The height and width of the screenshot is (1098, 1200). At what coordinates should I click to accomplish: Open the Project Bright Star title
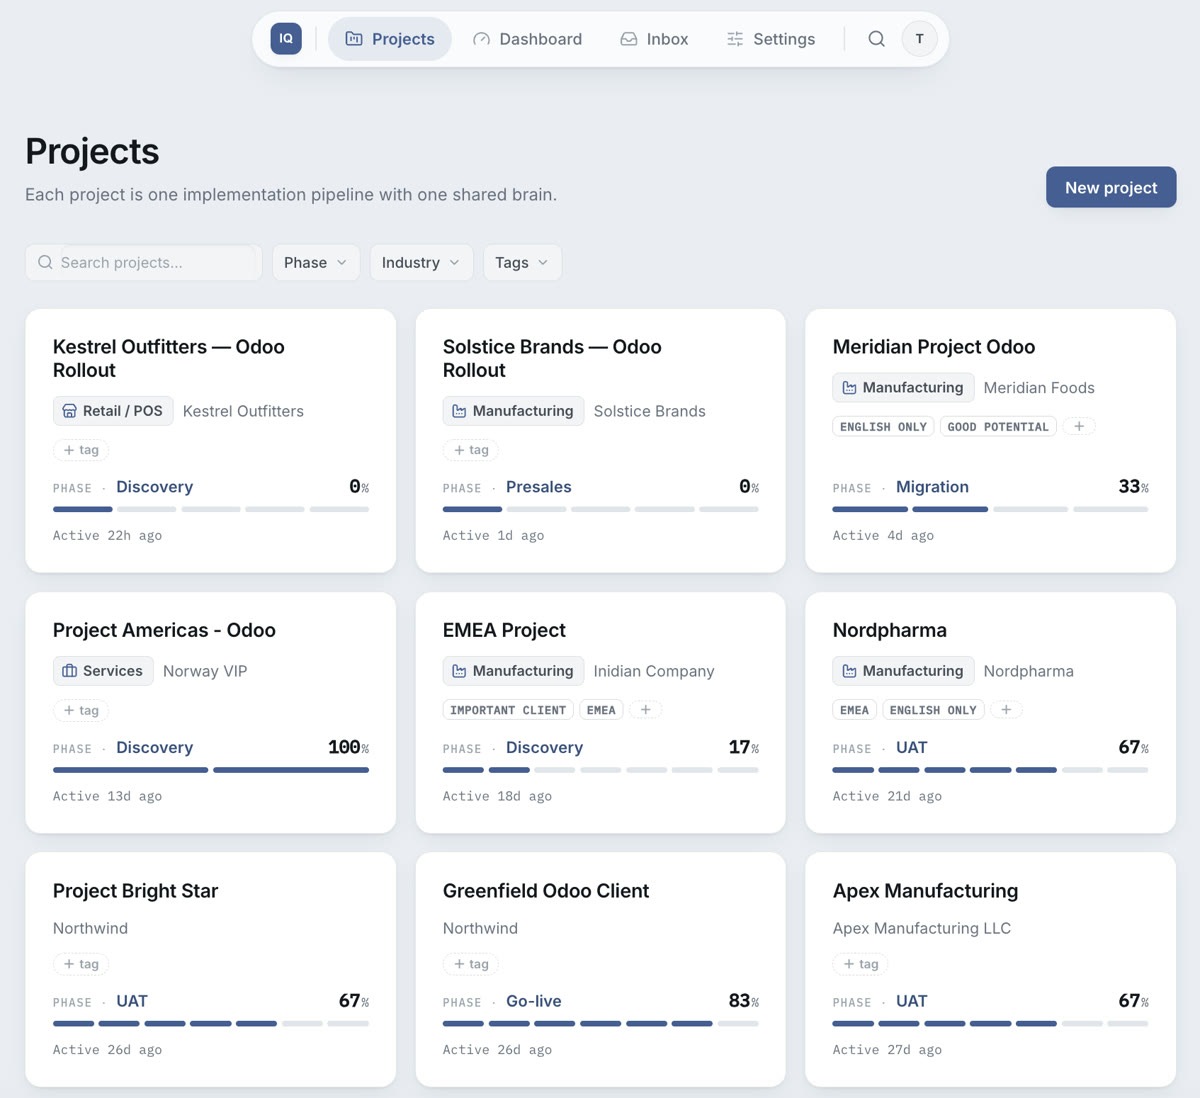coord(135,891)
